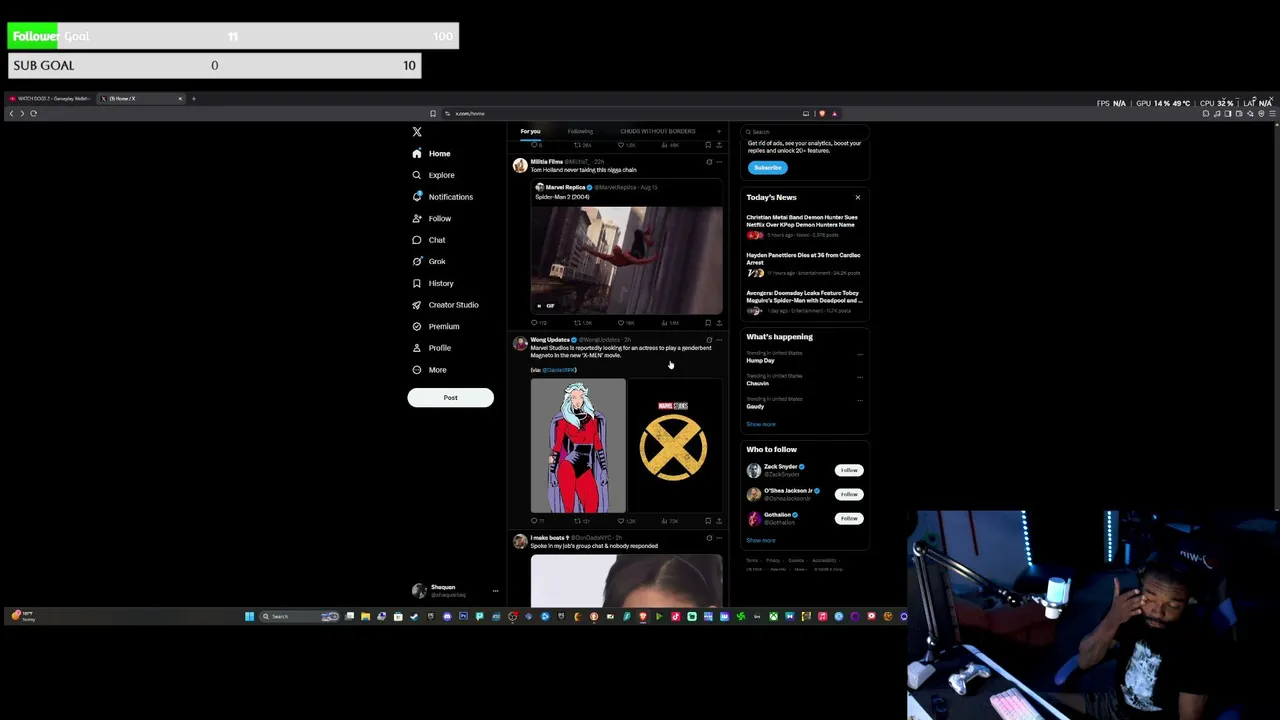Reply to the Militia Films post

point(537,323)
